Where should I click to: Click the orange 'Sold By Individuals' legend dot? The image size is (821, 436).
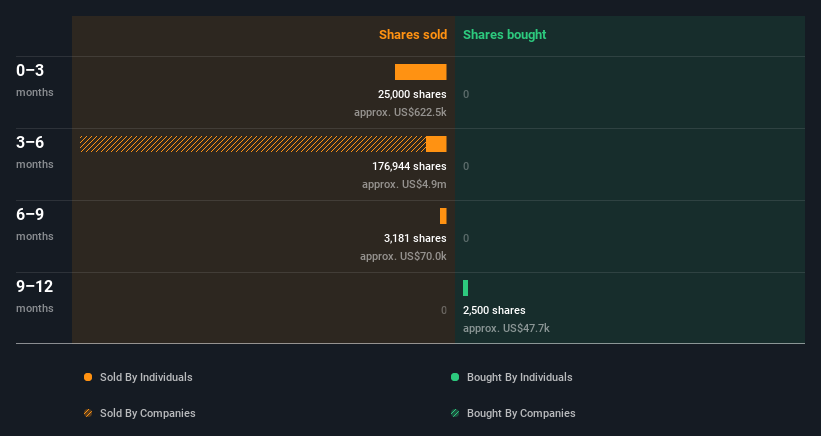tap(88, 377)
